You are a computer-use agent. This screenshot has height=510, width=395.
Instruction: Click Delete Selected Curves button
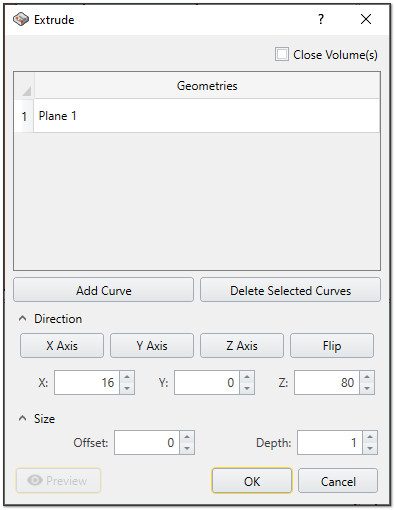(x=290, y=290)
